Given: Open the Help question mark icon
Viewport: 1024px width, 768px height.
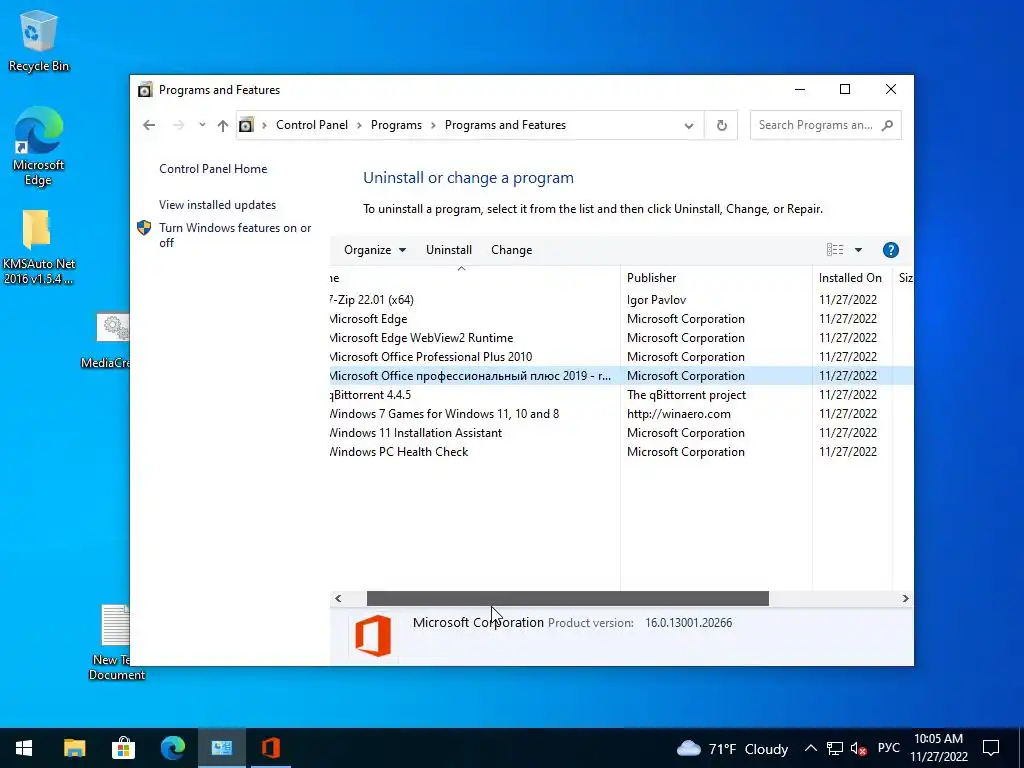Looking at the screenshot, I should (890, 249).
